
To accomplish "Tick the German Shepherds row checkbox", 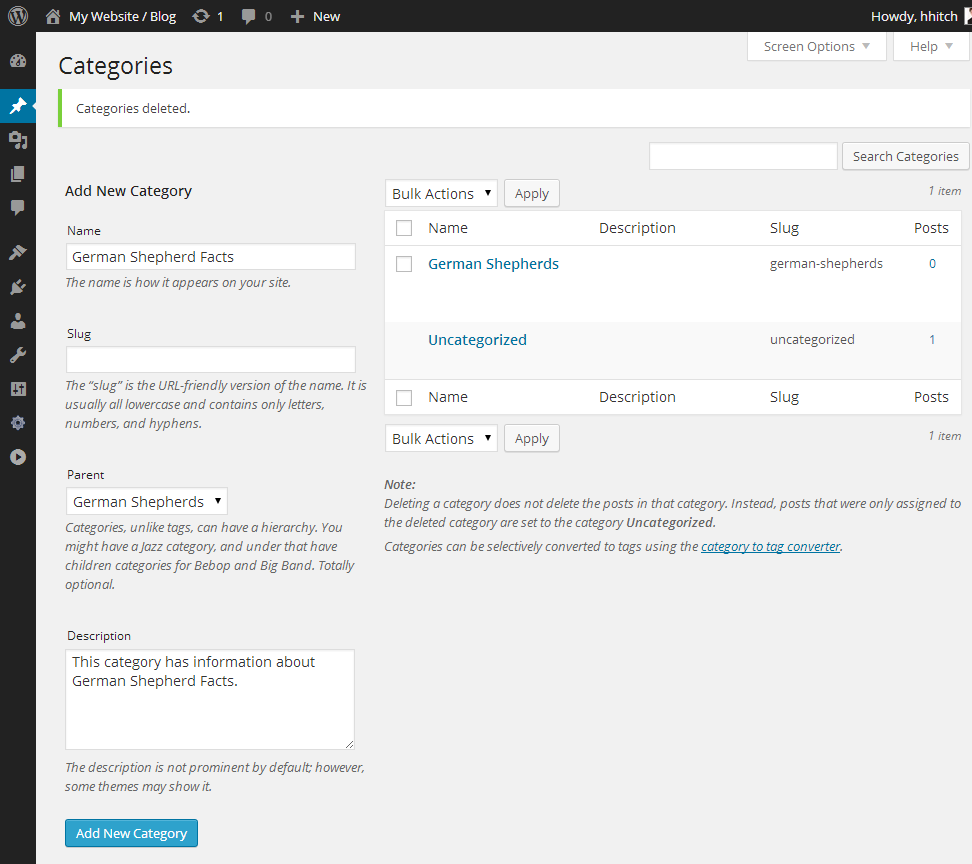I will 404,264.
